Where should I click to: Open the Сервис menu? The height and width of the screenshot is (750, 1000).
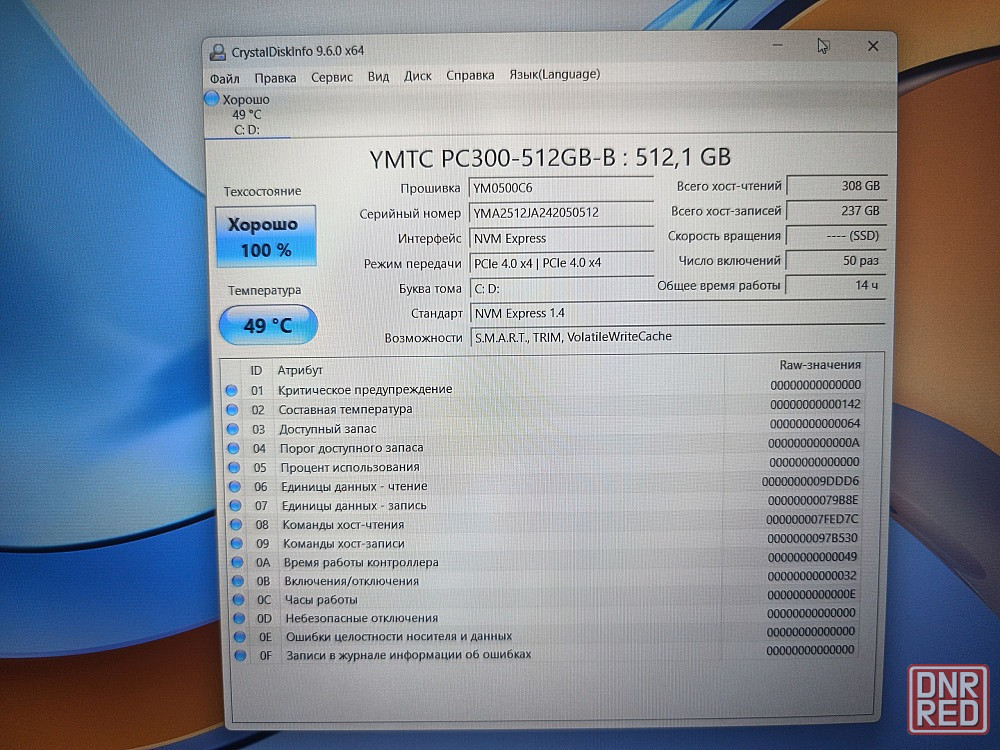[332, 77]
